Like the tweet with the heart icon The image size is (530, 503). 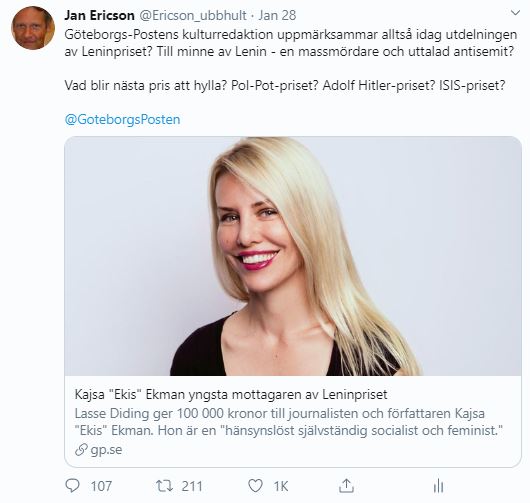[x=255, y=486]
